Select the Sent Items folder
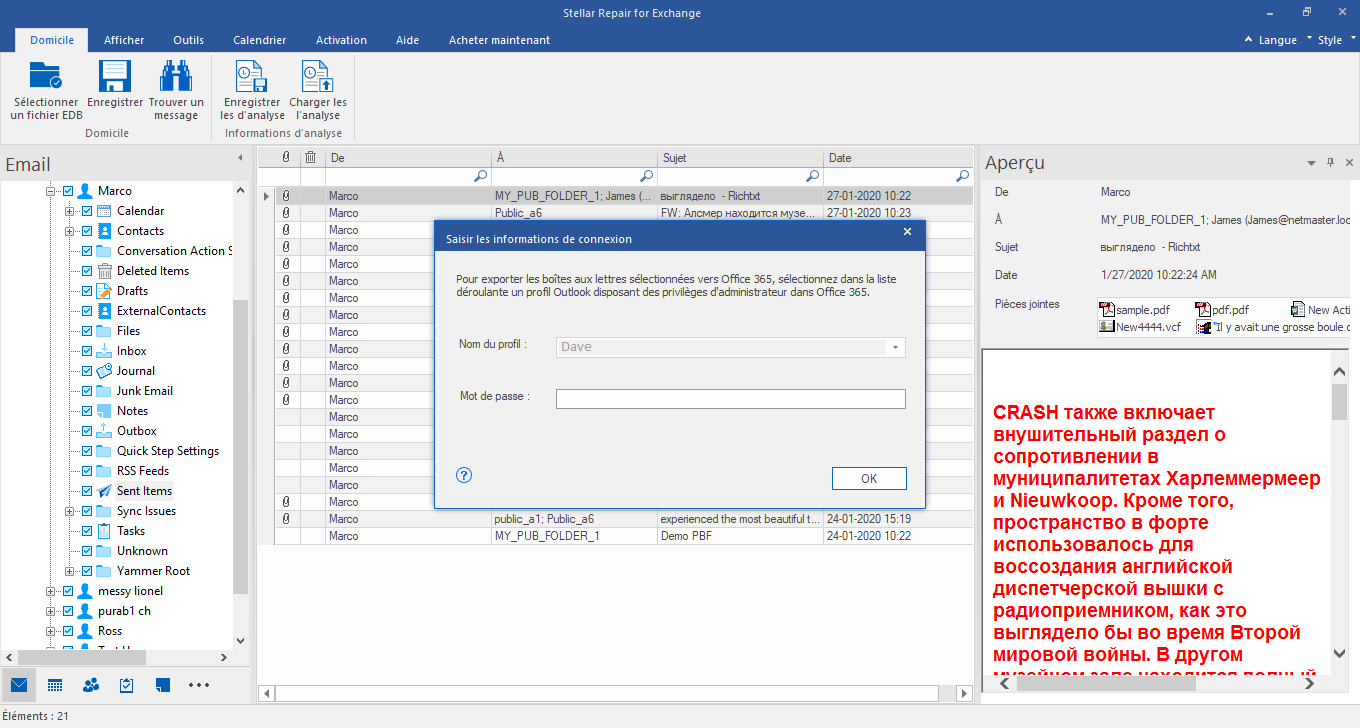 pyautogui.click(x=144, y=491)
